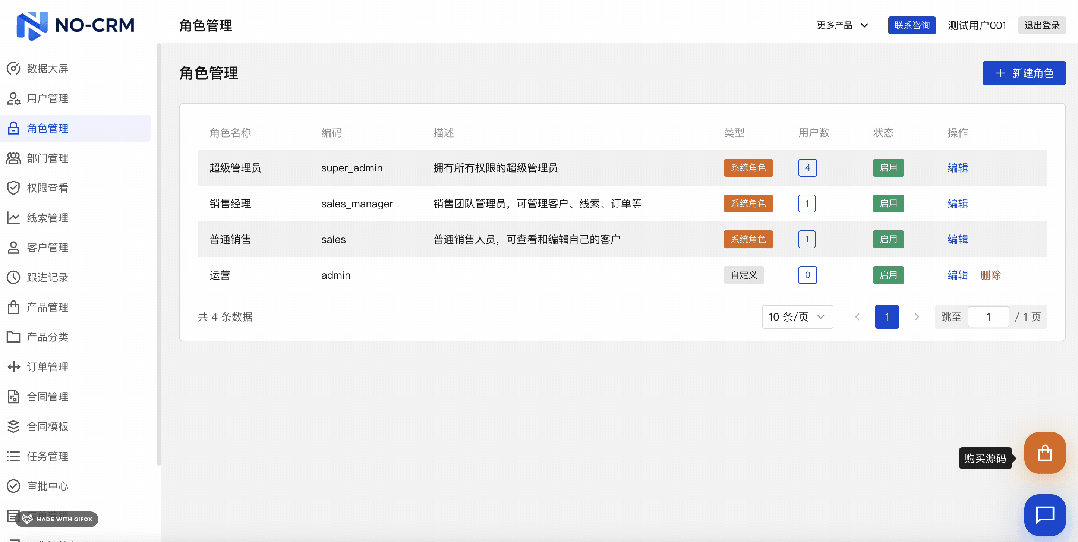This screenshot has height=542, width=1078.
Task: Edit the 运营 role
Action: coord(958,275)
